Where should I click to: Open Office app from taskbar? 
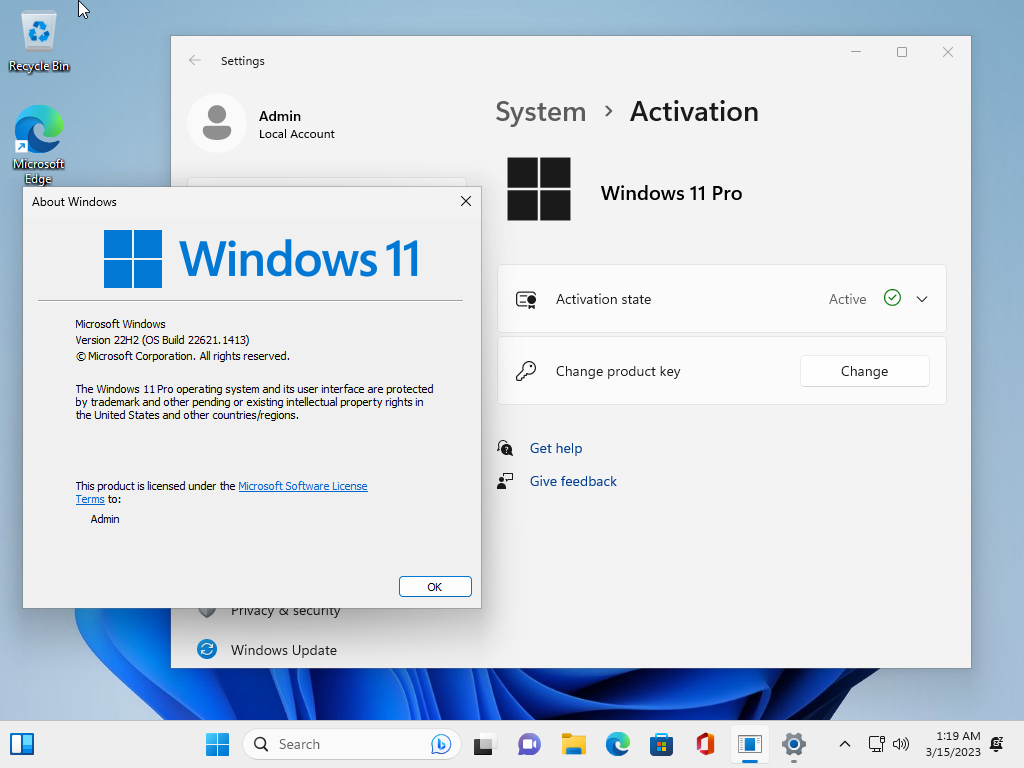(x=705, y=744)
